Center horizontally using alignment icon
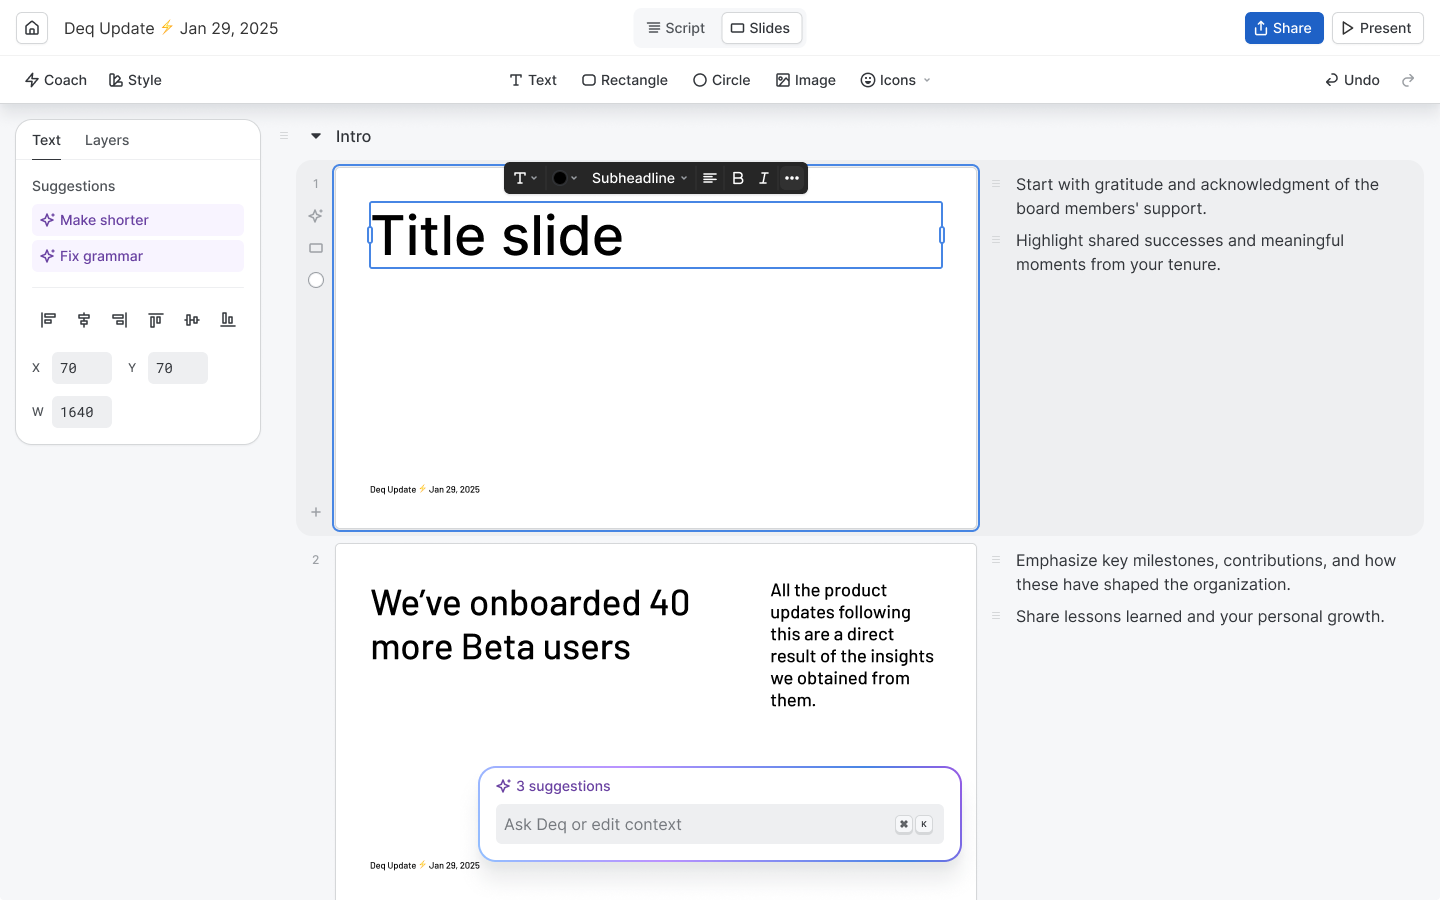 coord(84,320)
